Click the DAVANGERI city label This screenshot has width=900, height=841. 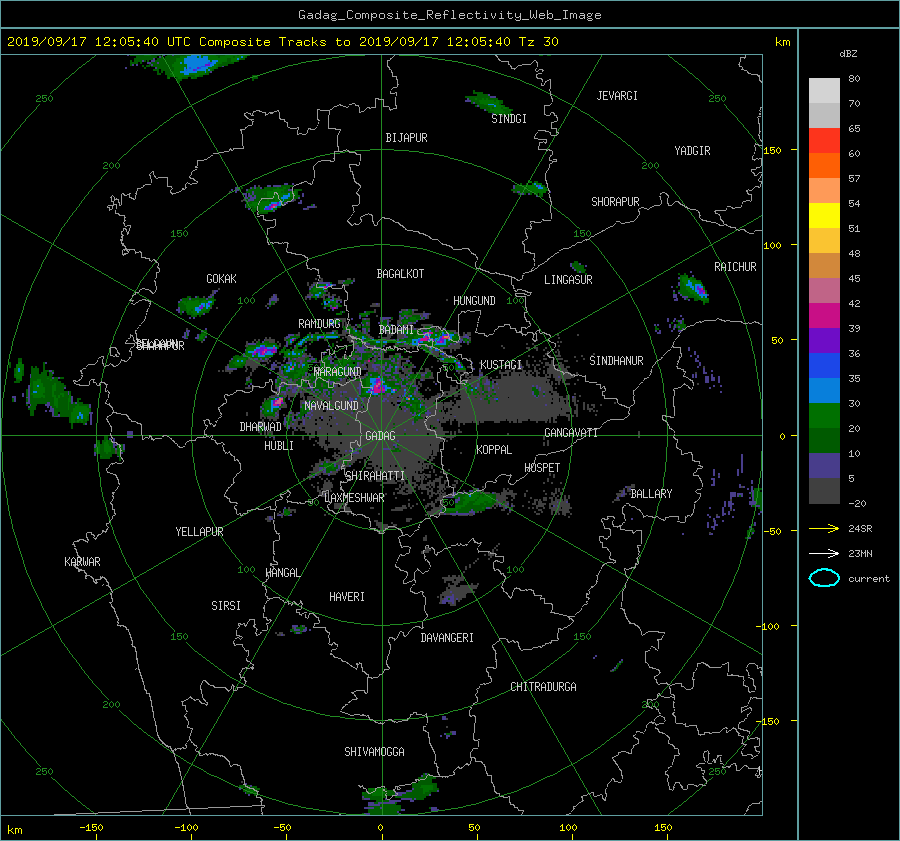tap(447, 638)
